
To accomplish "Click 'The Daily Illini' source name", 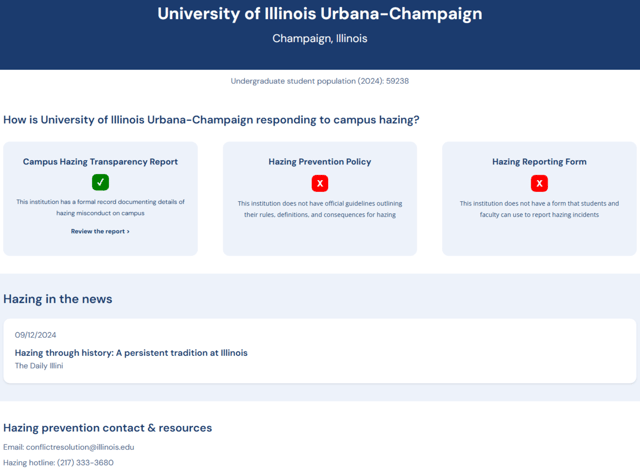I will tap(39, 366).
